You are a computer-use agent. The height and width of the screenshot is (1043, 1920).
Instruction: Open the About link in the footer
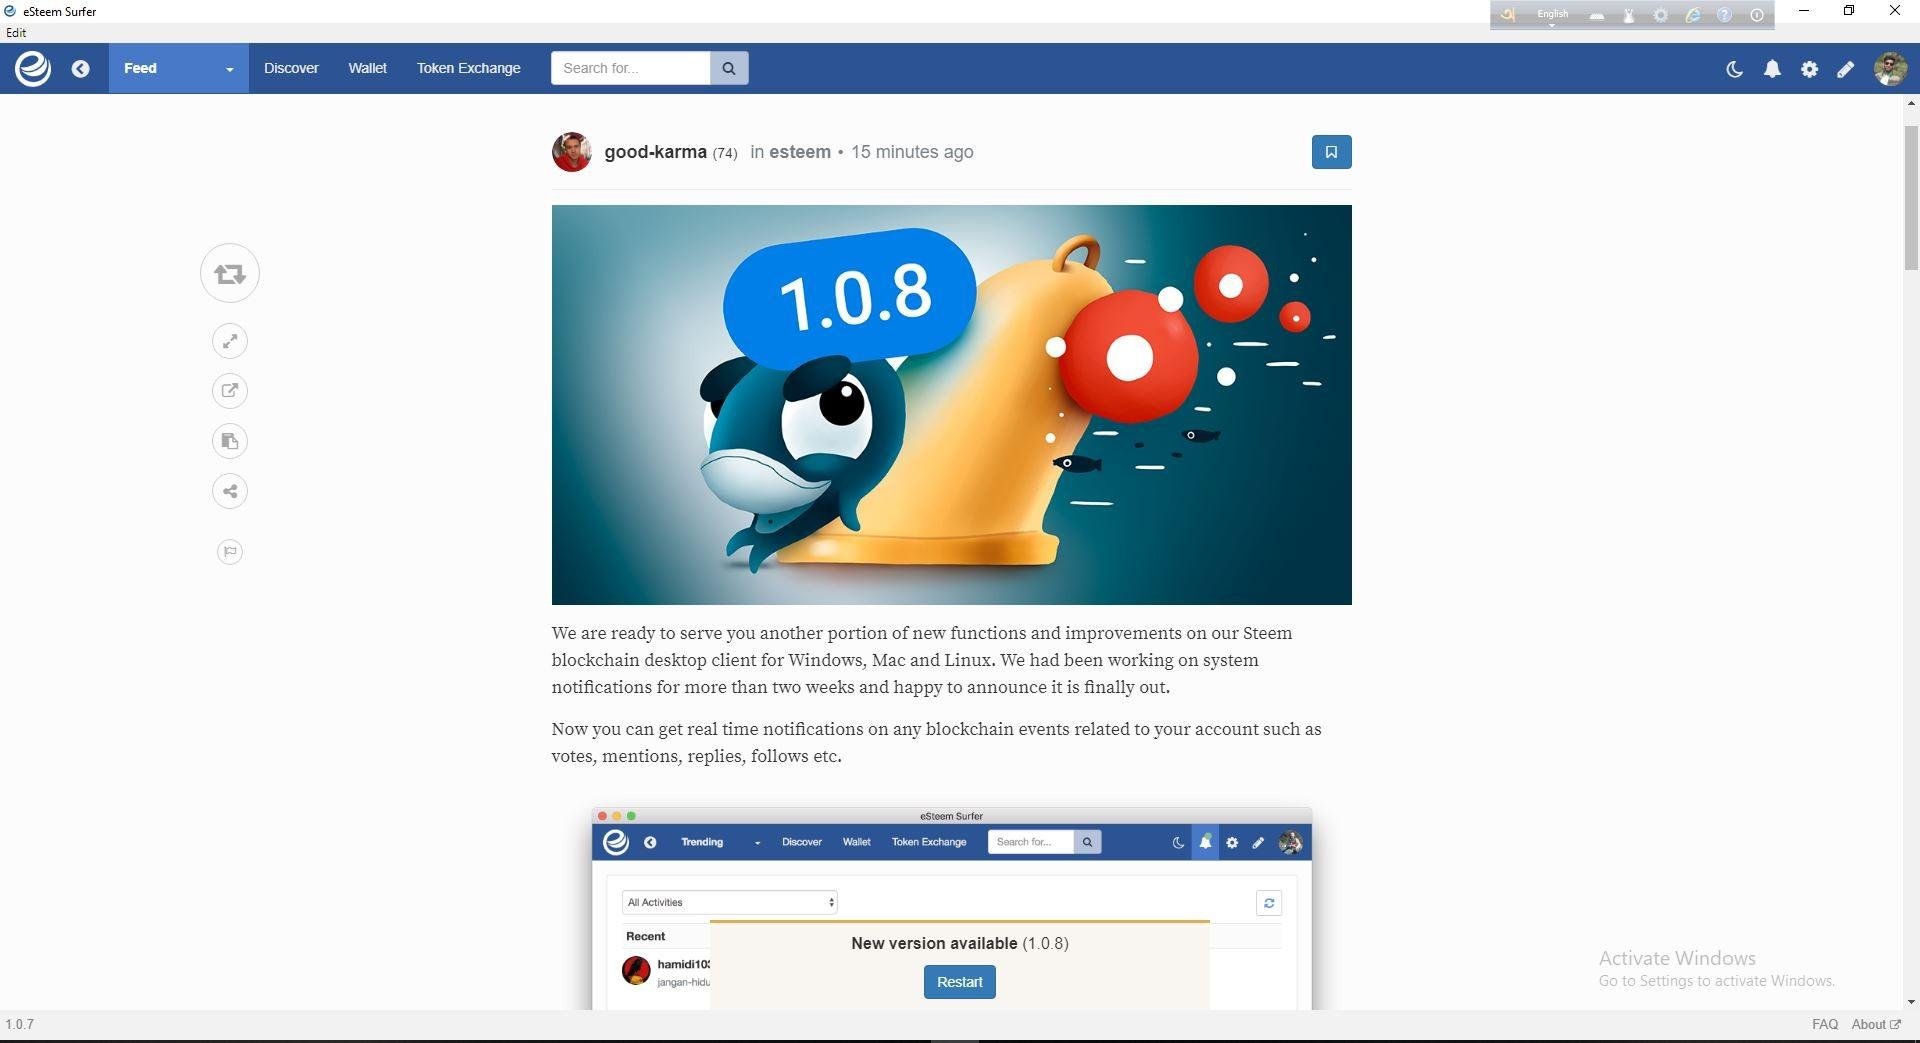[x=1875, y=1025]
